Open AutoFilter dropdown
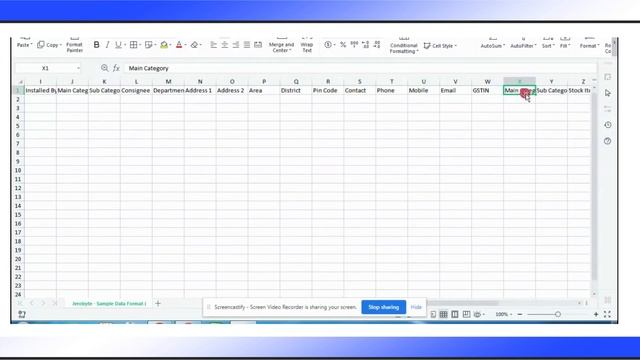 [523, 45]
